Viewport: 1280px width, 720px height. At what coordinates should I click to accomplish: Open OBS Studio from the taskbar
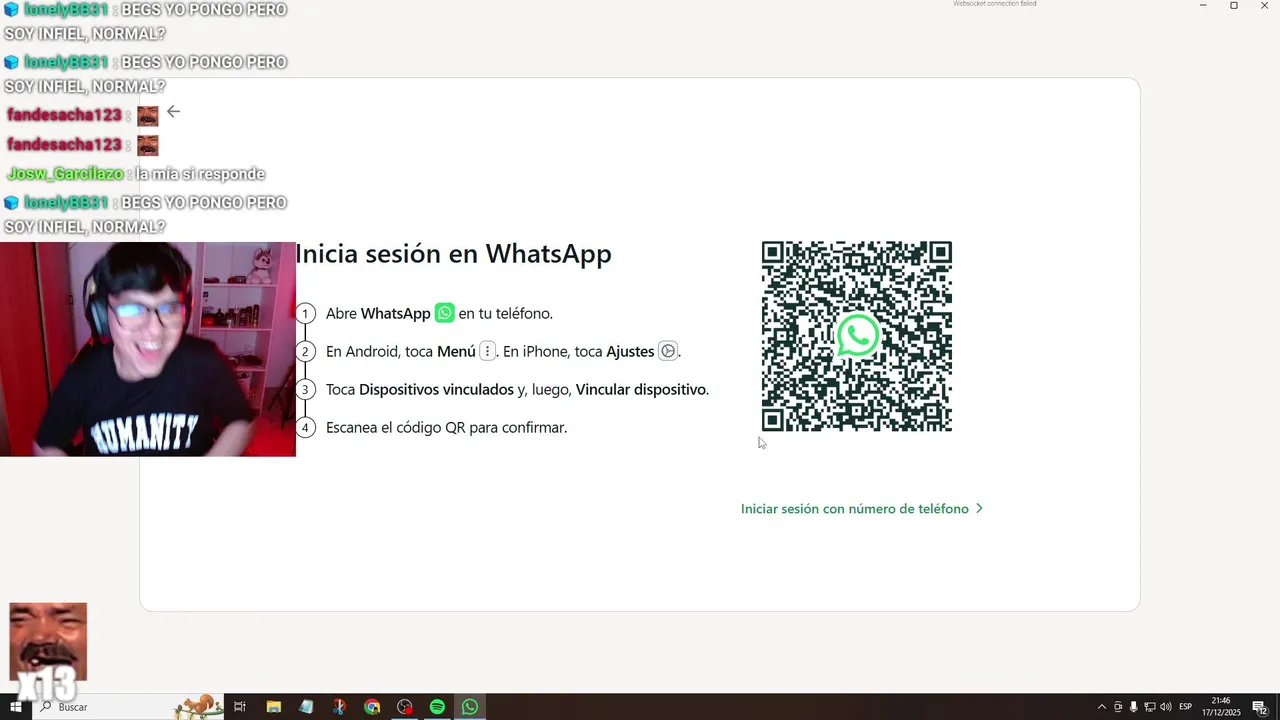pyautogui.click(x=405, y=707)
